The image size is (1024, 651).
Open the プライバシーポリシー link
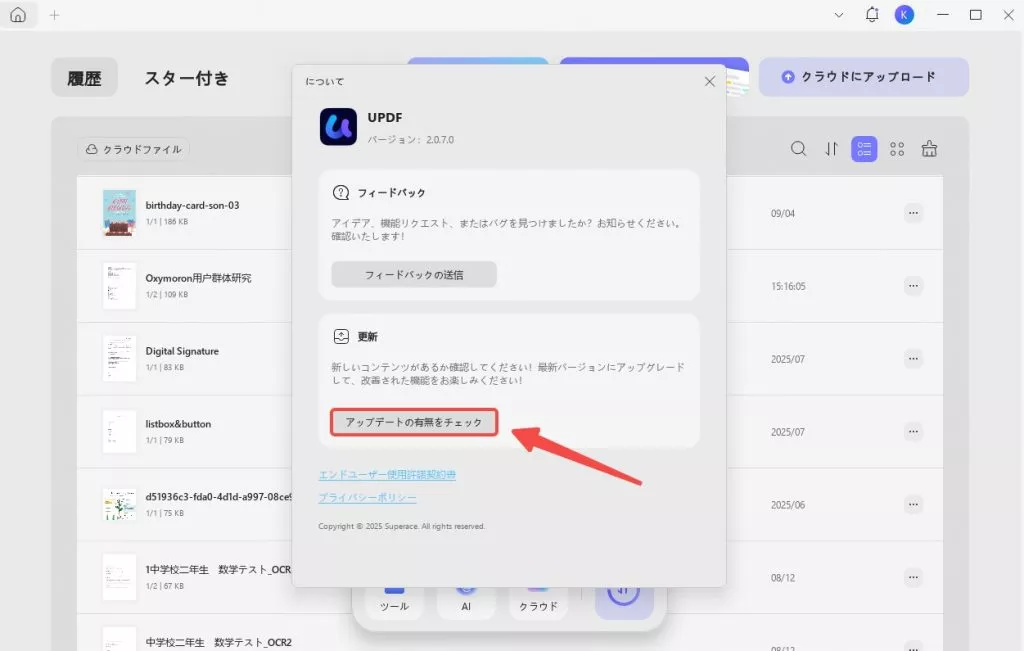tap(367, 498)
